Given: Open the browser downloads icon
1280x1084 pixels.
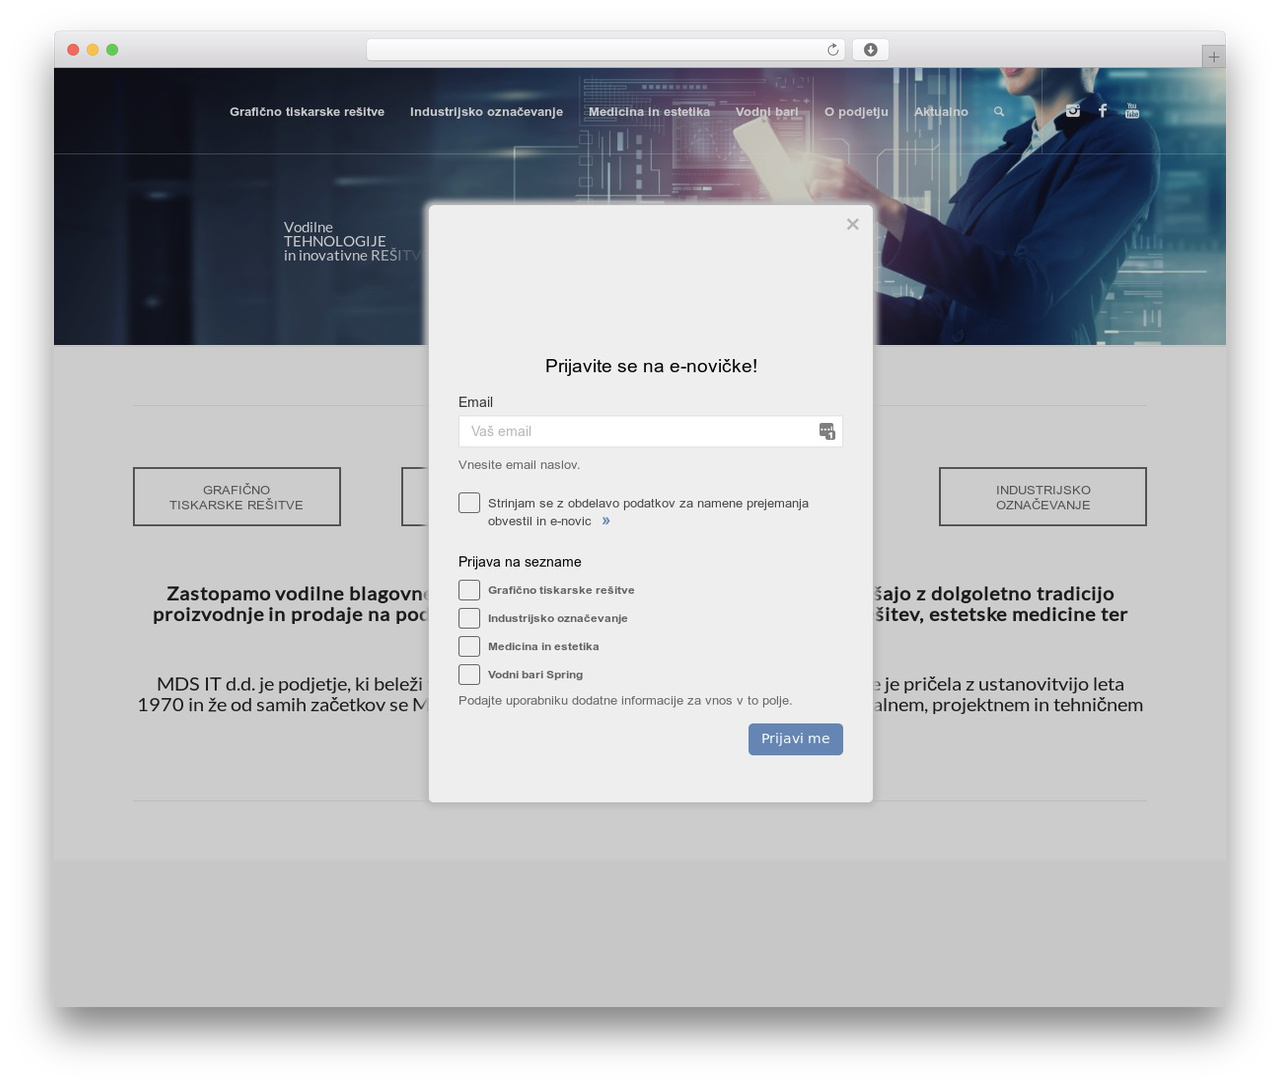Looking at the screenshot, I should pos(870,50).
